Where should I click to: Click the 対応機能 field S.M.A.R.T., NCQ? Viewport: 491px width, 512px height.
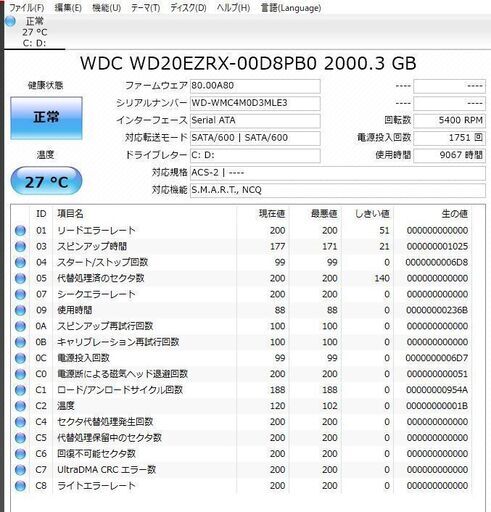coord(338,190)
